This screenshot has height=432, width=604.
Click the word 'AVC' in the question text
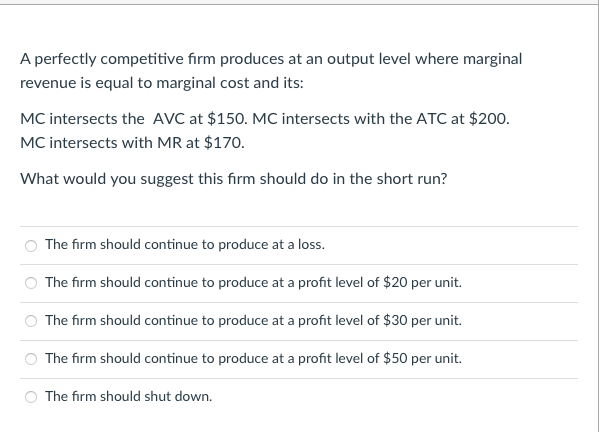pos(169,119)
